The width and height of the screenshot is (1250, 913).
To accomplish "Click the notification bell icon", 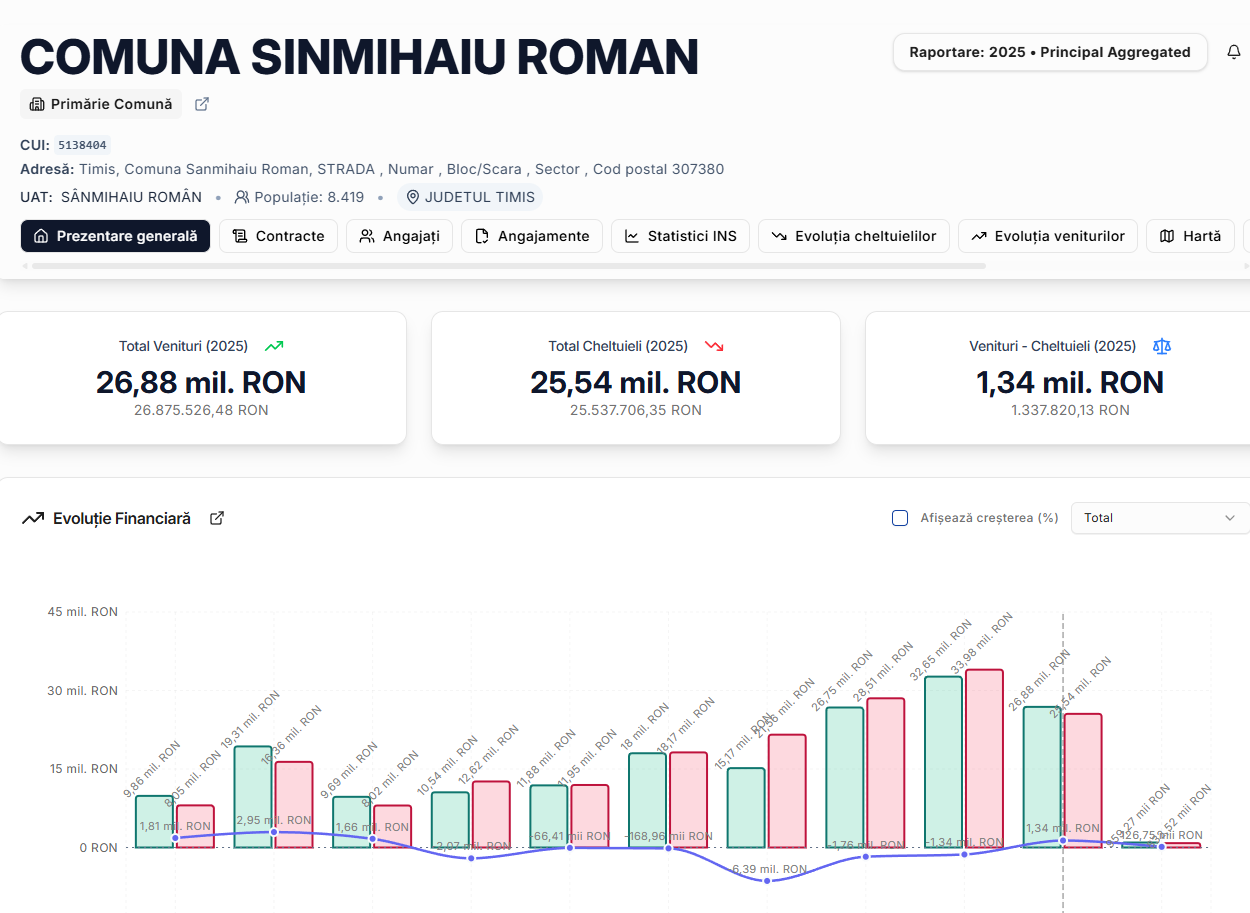I will (x=1233, y=52).
